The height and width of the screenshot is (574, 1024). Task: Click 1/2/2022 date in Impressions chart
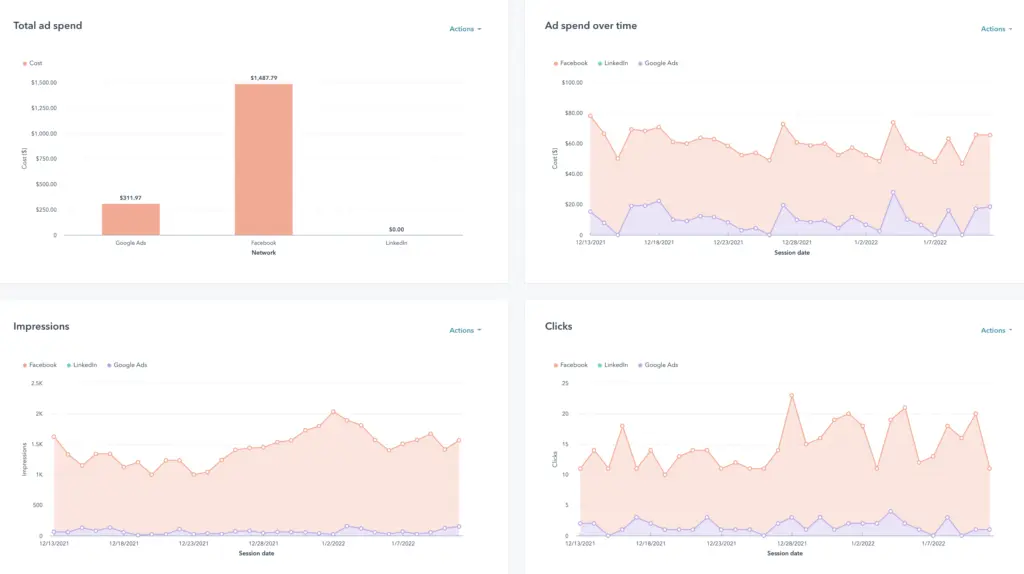(x=333, y=543)
